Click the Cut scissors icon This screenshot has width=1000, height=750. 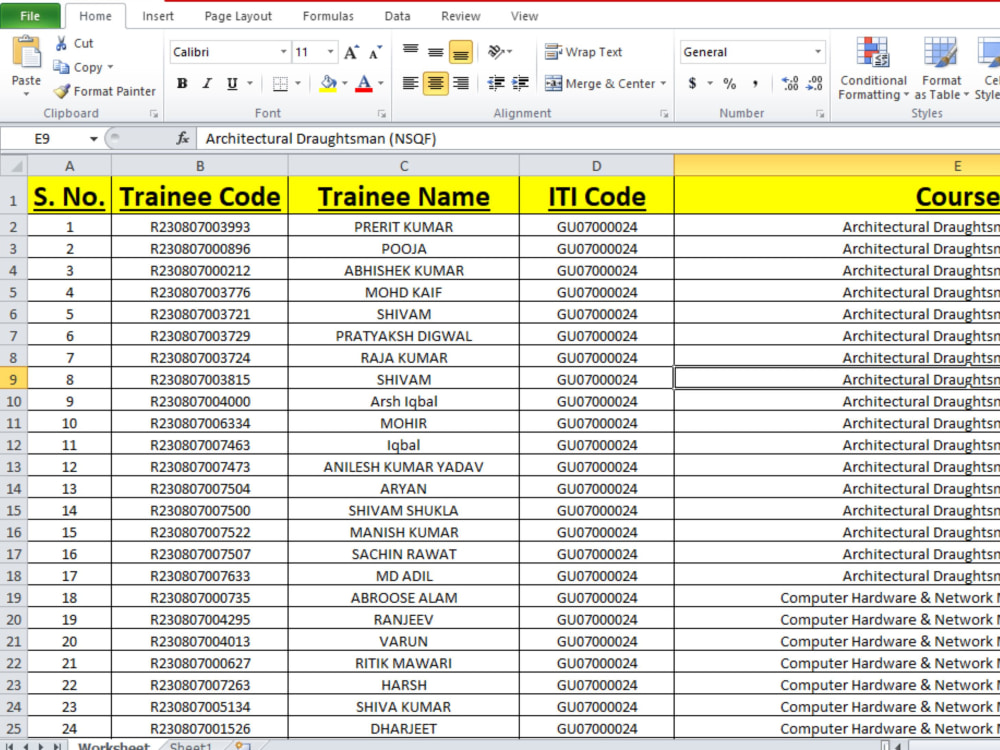pos(61,43)
